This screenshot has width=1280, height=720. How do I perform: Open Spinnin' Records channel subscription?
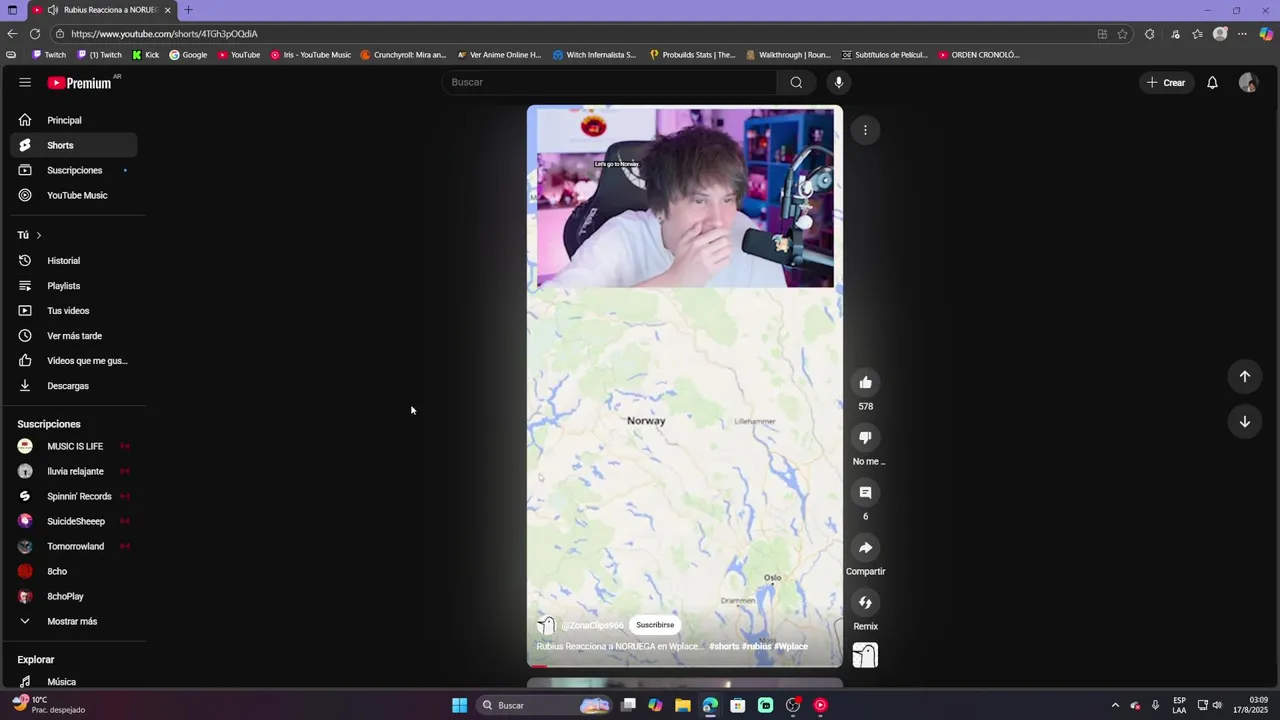click(x=74, y=496)
